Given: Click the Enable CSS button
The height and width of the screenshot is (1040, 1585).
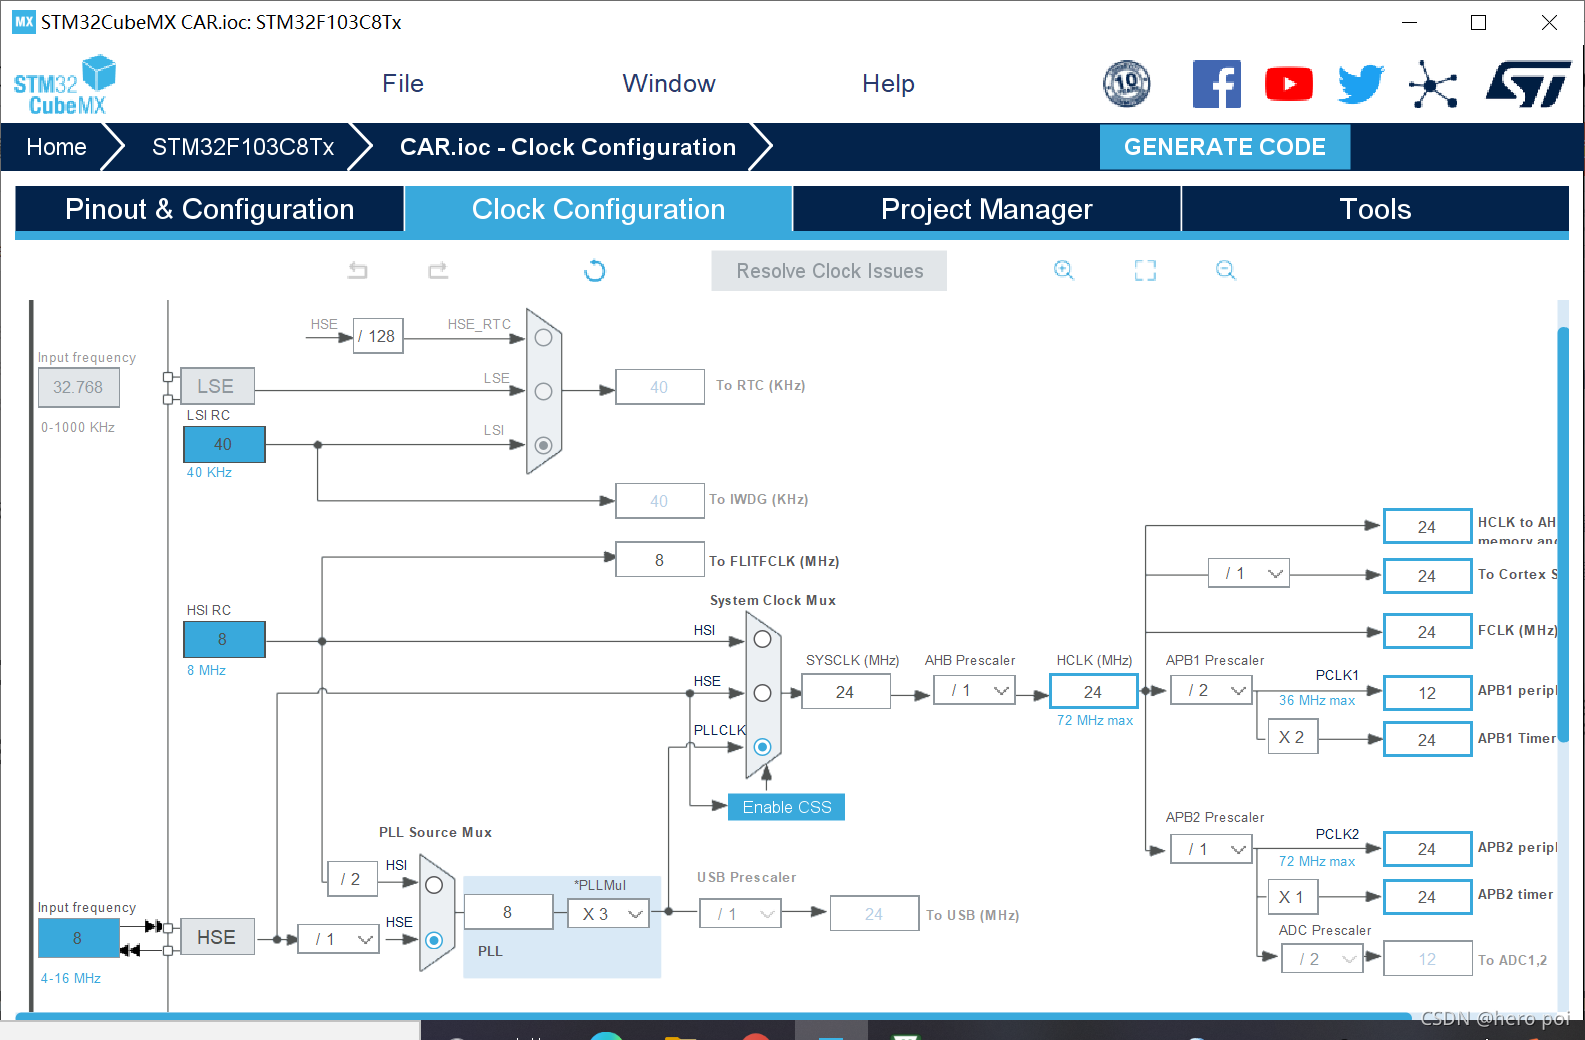Looking at the screenshot, I should point(786,807).
